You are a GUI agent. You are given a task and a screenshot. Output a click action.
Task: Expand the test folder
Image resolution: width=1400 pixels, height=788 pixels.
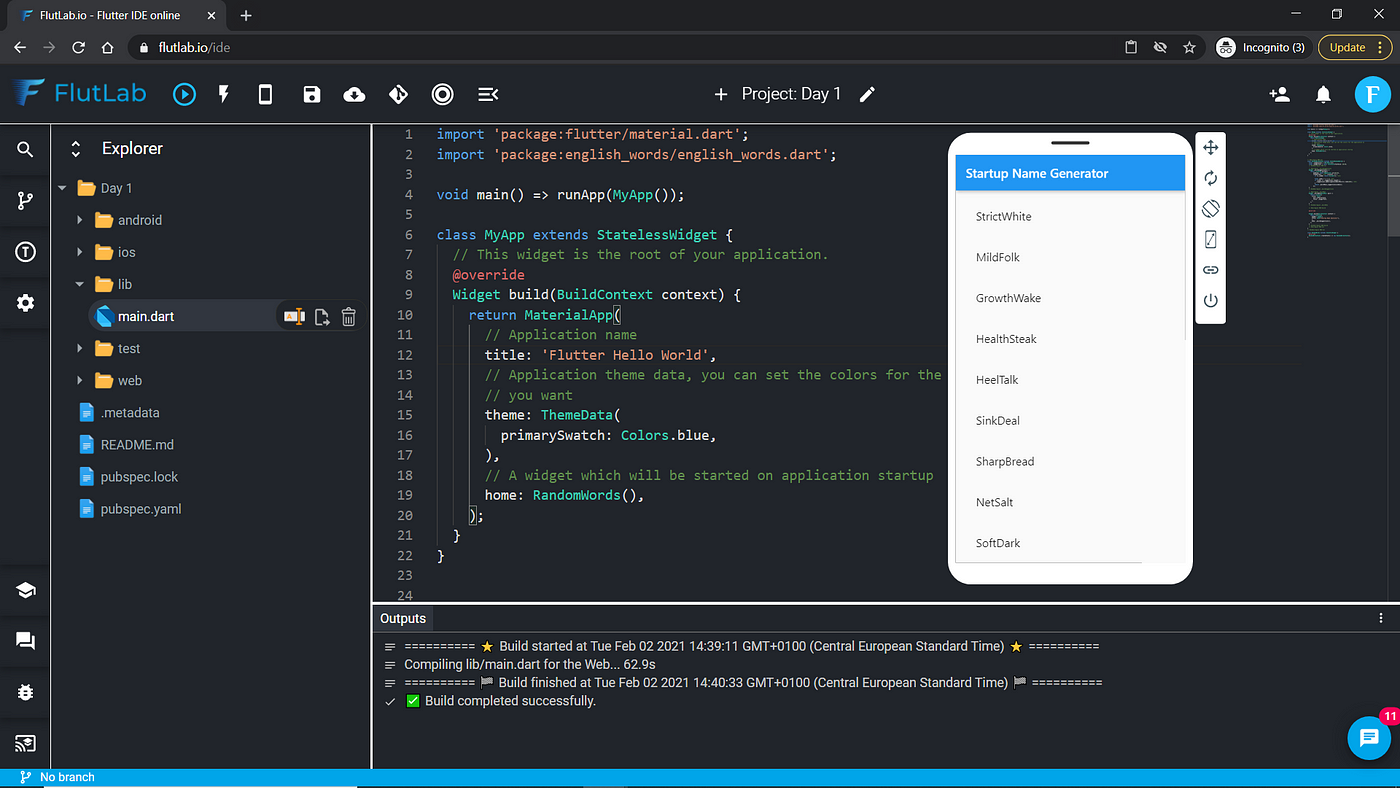pos(80,348)
